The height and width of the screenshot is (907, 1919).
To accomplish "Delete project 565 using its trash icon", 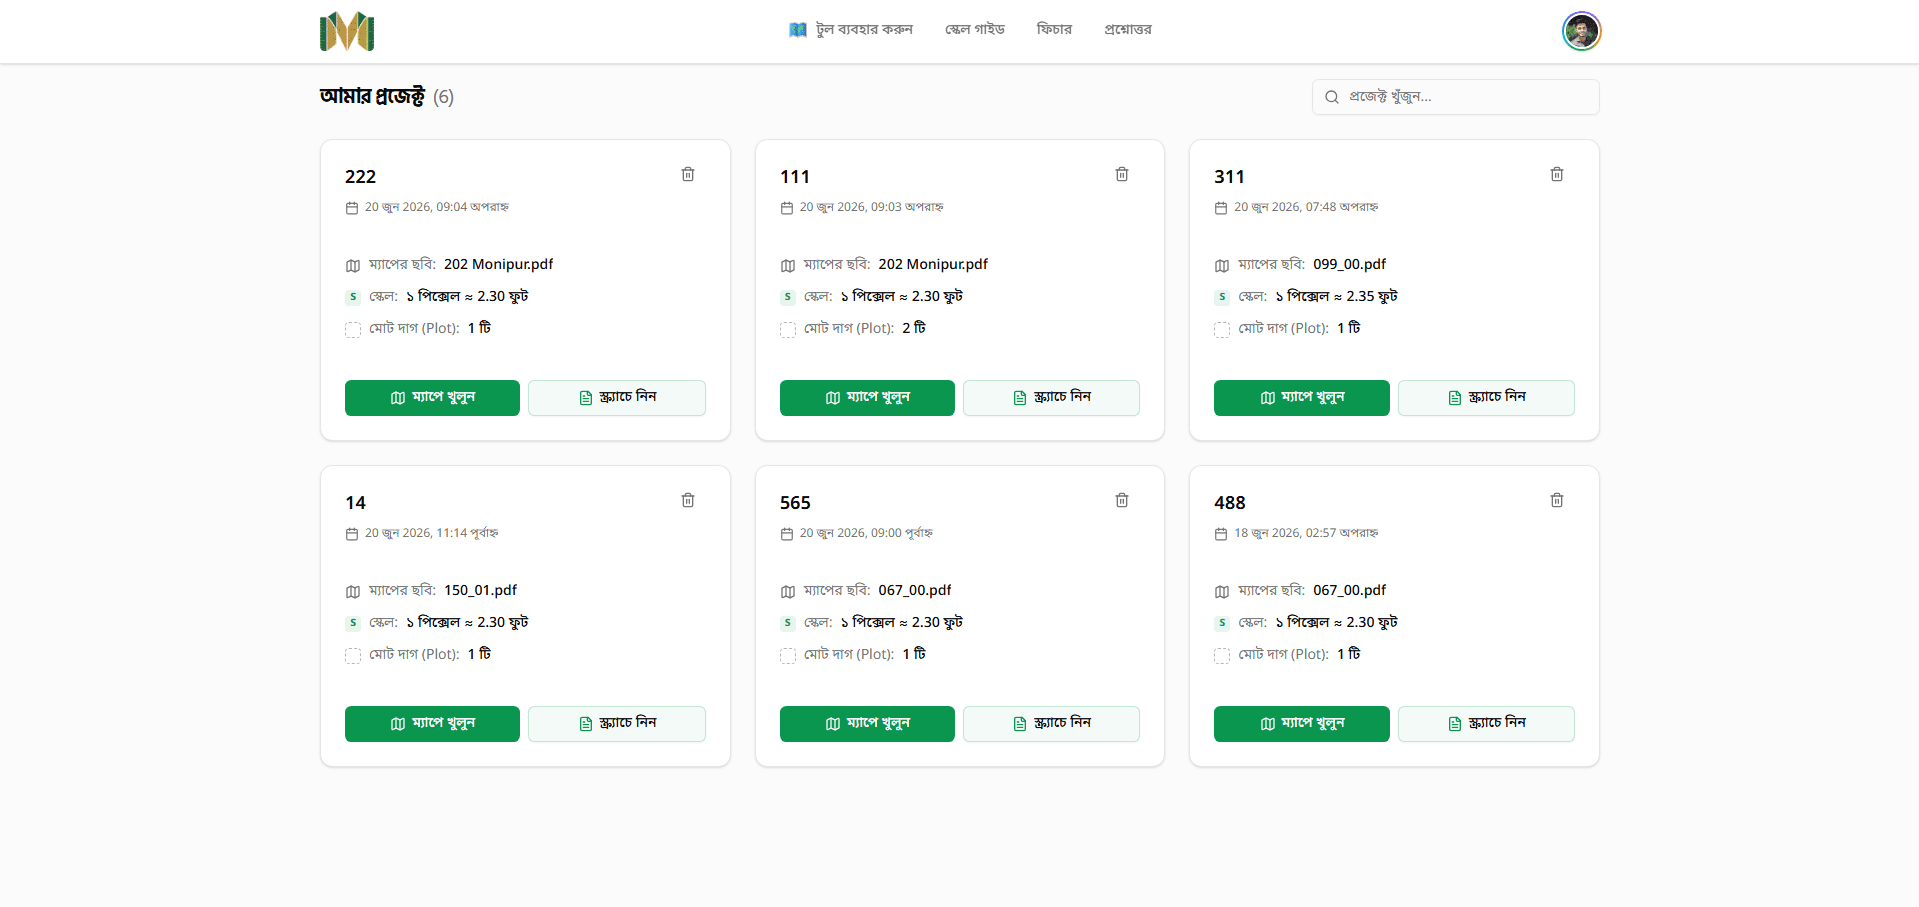I will 1122,500.
